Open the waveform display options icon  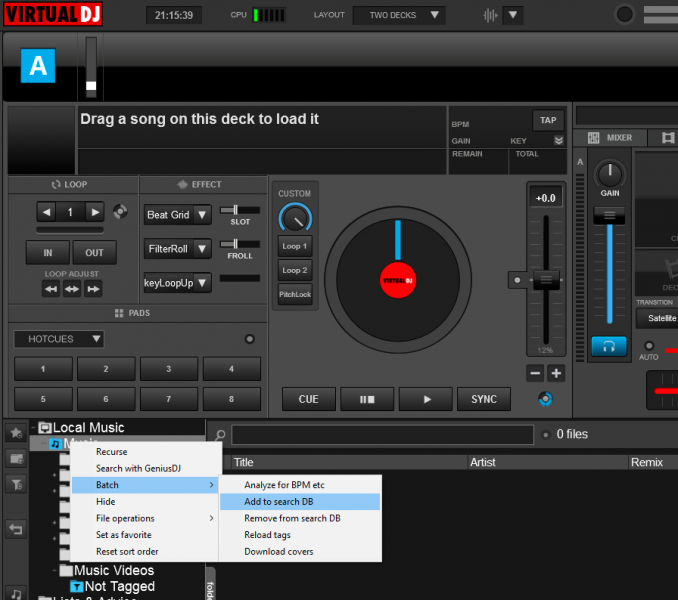[x=490, y=15]
